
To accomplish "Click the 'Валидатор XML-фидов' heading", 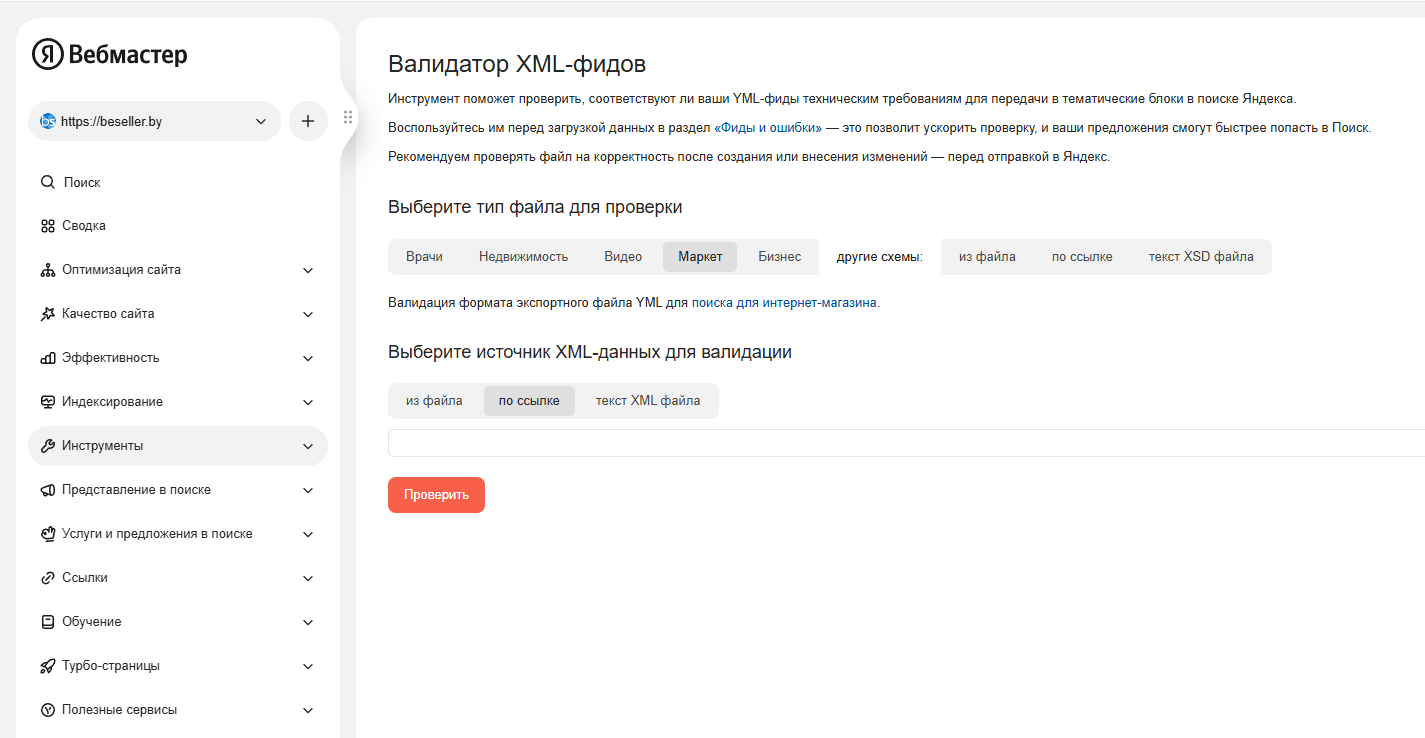I will (517, 64).
